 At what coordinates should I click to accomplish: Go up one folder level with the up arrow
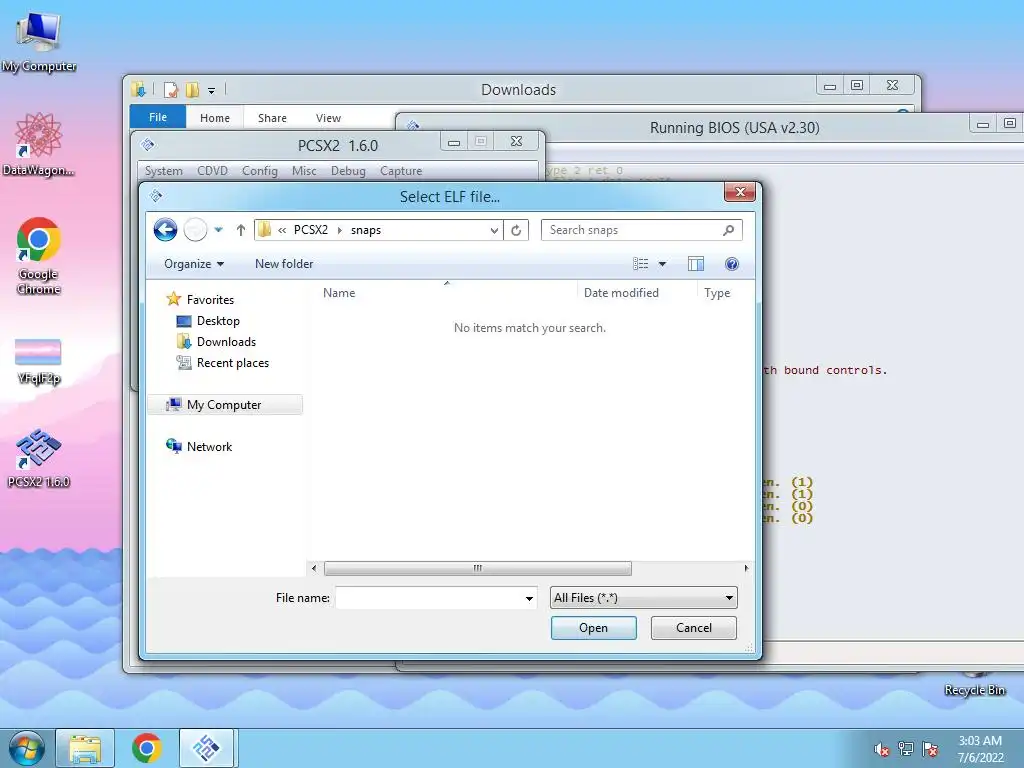[x=240, y=230]
